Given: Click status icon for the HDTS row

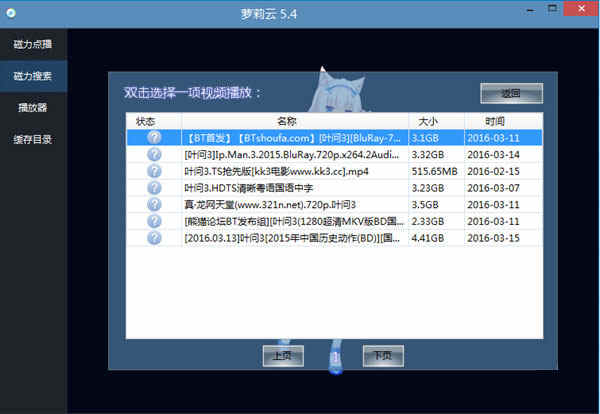Looking at the screenshot, I should pyautogui.click(x=153, y=188).
